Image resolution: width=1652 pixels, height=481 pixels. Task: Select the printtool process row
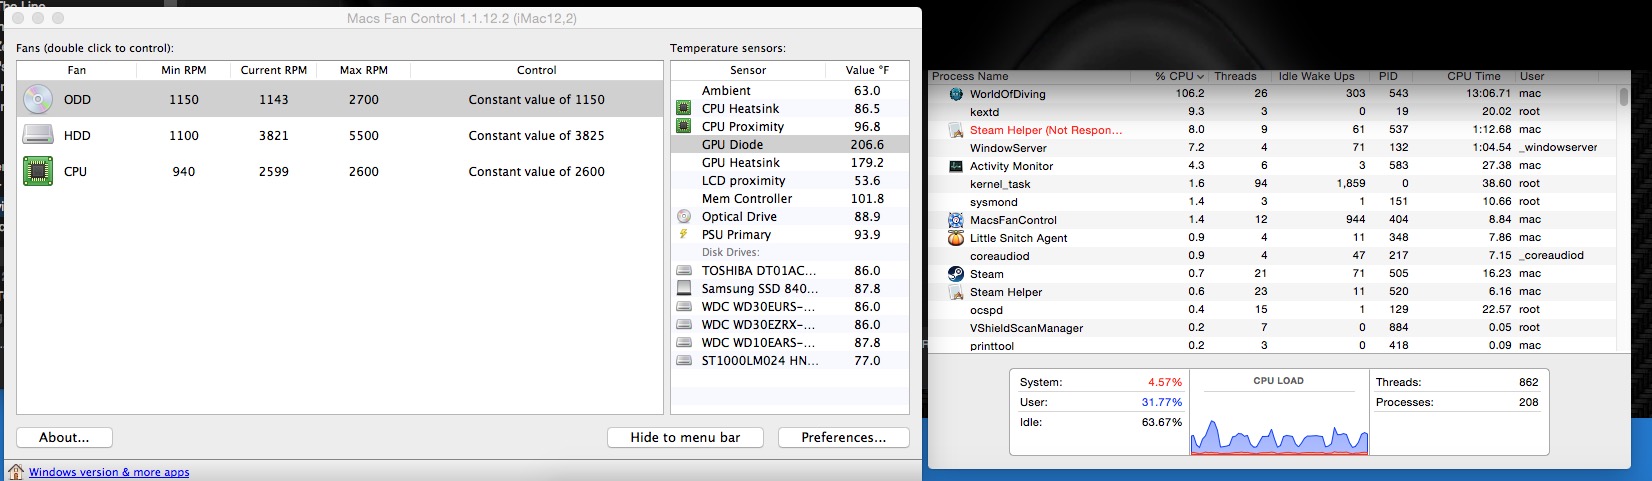coord(1272,345)
